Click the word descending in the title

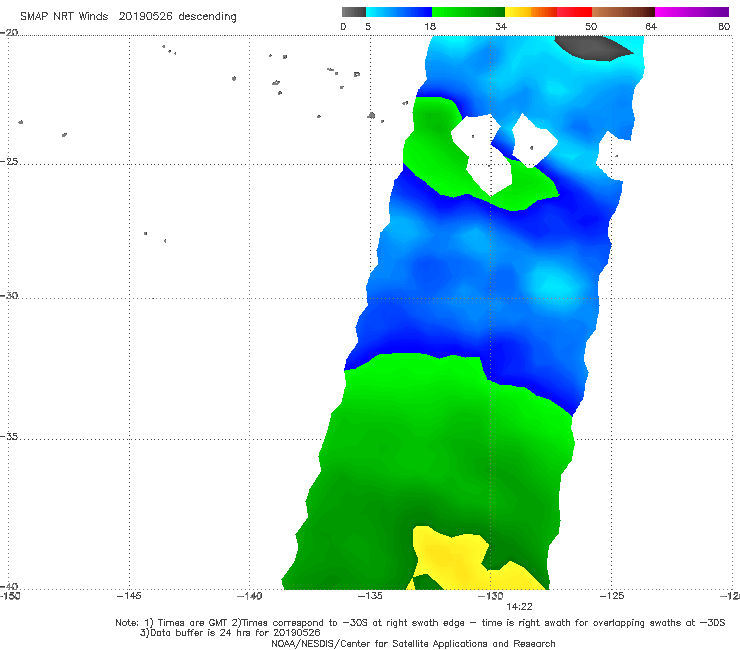pyautogui.click(x=207, y=17)
